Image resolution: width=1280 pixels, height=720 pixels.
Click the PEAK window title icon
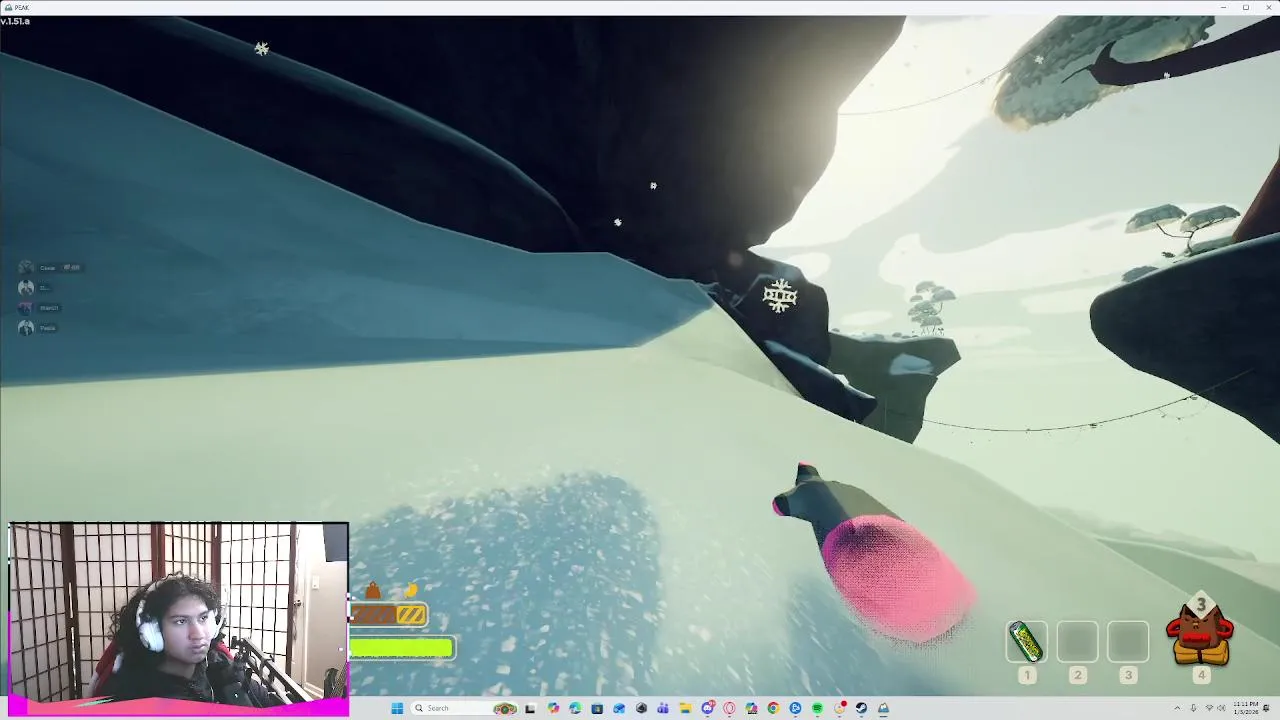pos(8,7)
